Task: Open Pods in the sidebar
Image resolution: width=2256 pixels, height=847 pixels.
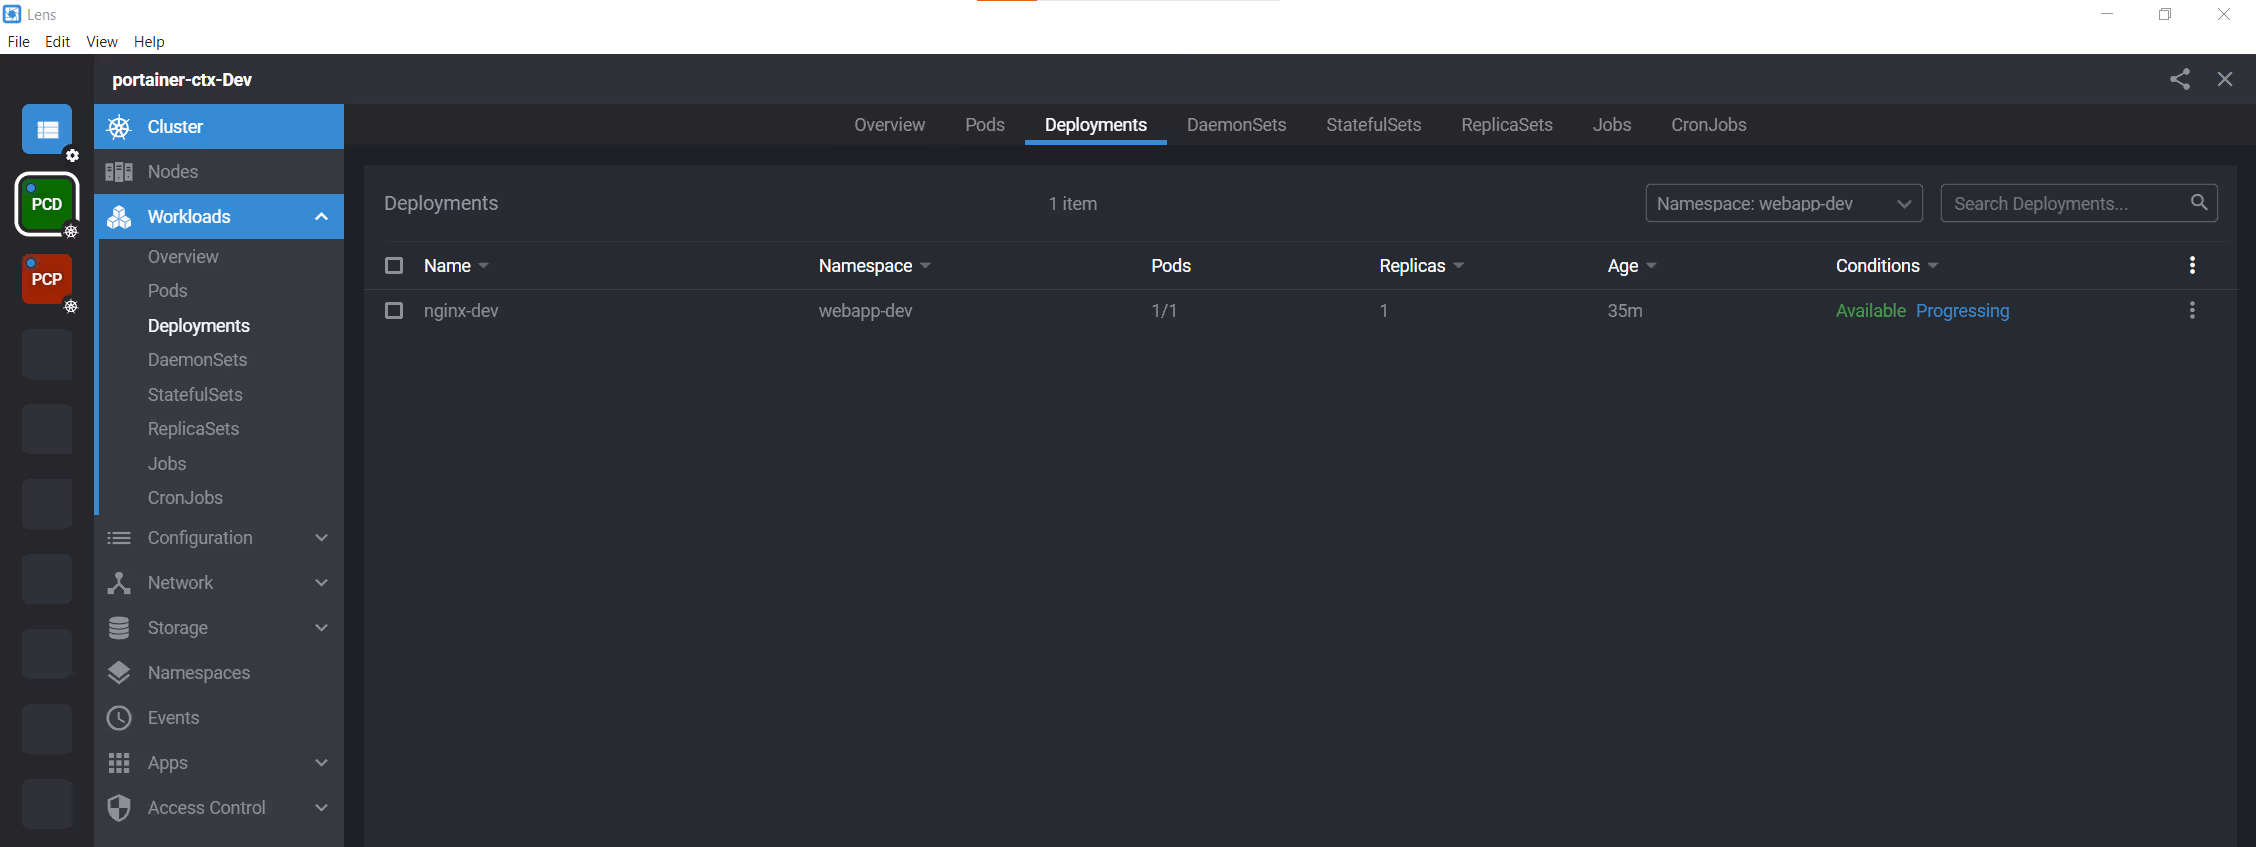Action: pos(167,291)
